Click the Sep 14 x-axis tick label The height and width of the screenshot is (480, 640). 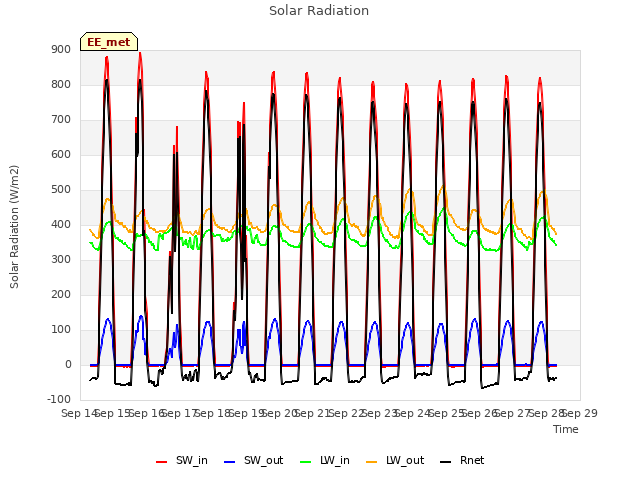[79, 413]
